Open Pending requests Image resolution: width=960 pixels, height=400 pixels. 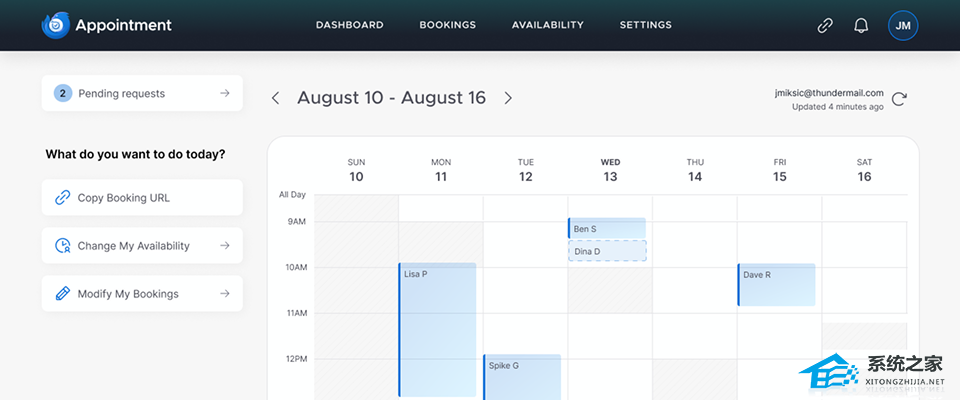click(x=142, y=93)
